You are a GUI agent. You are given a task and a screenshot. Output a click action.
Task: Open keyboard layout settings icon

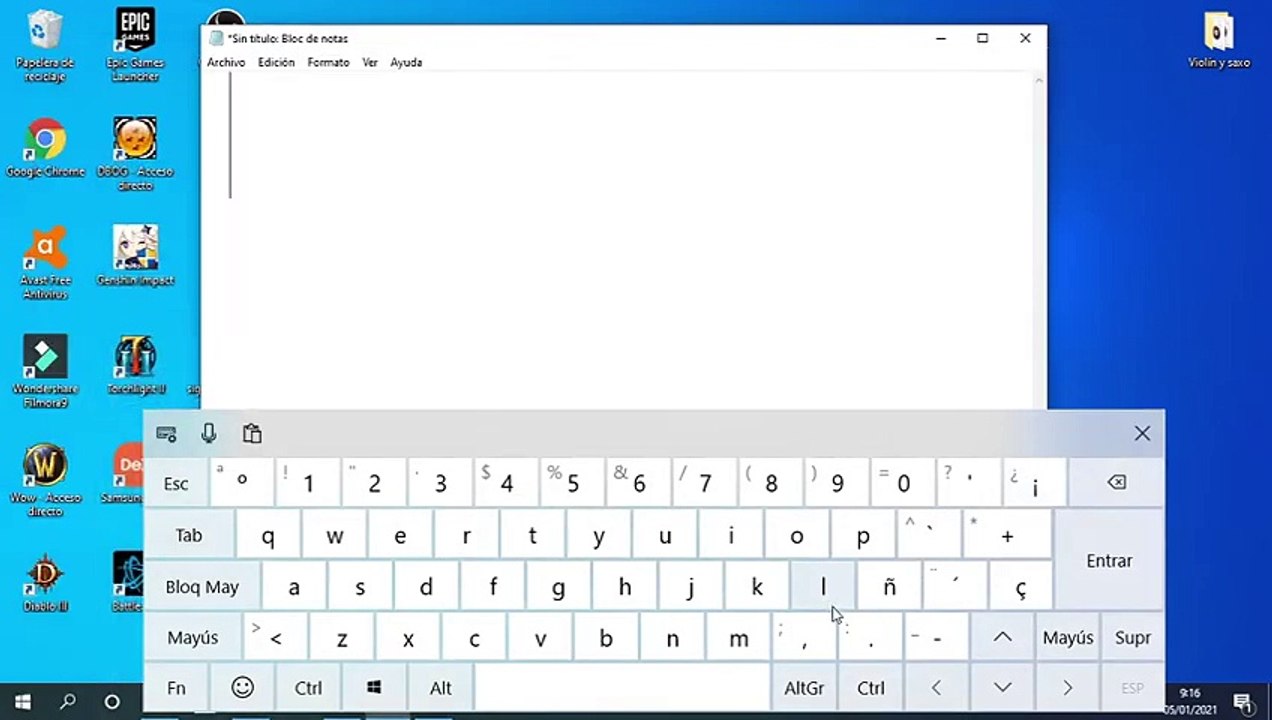(167, 434)
